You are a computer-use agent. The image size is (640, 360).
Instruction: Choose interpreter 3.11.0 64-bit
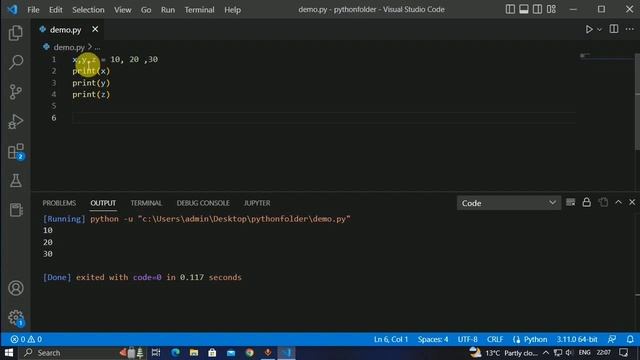click(x=577, y=339)
